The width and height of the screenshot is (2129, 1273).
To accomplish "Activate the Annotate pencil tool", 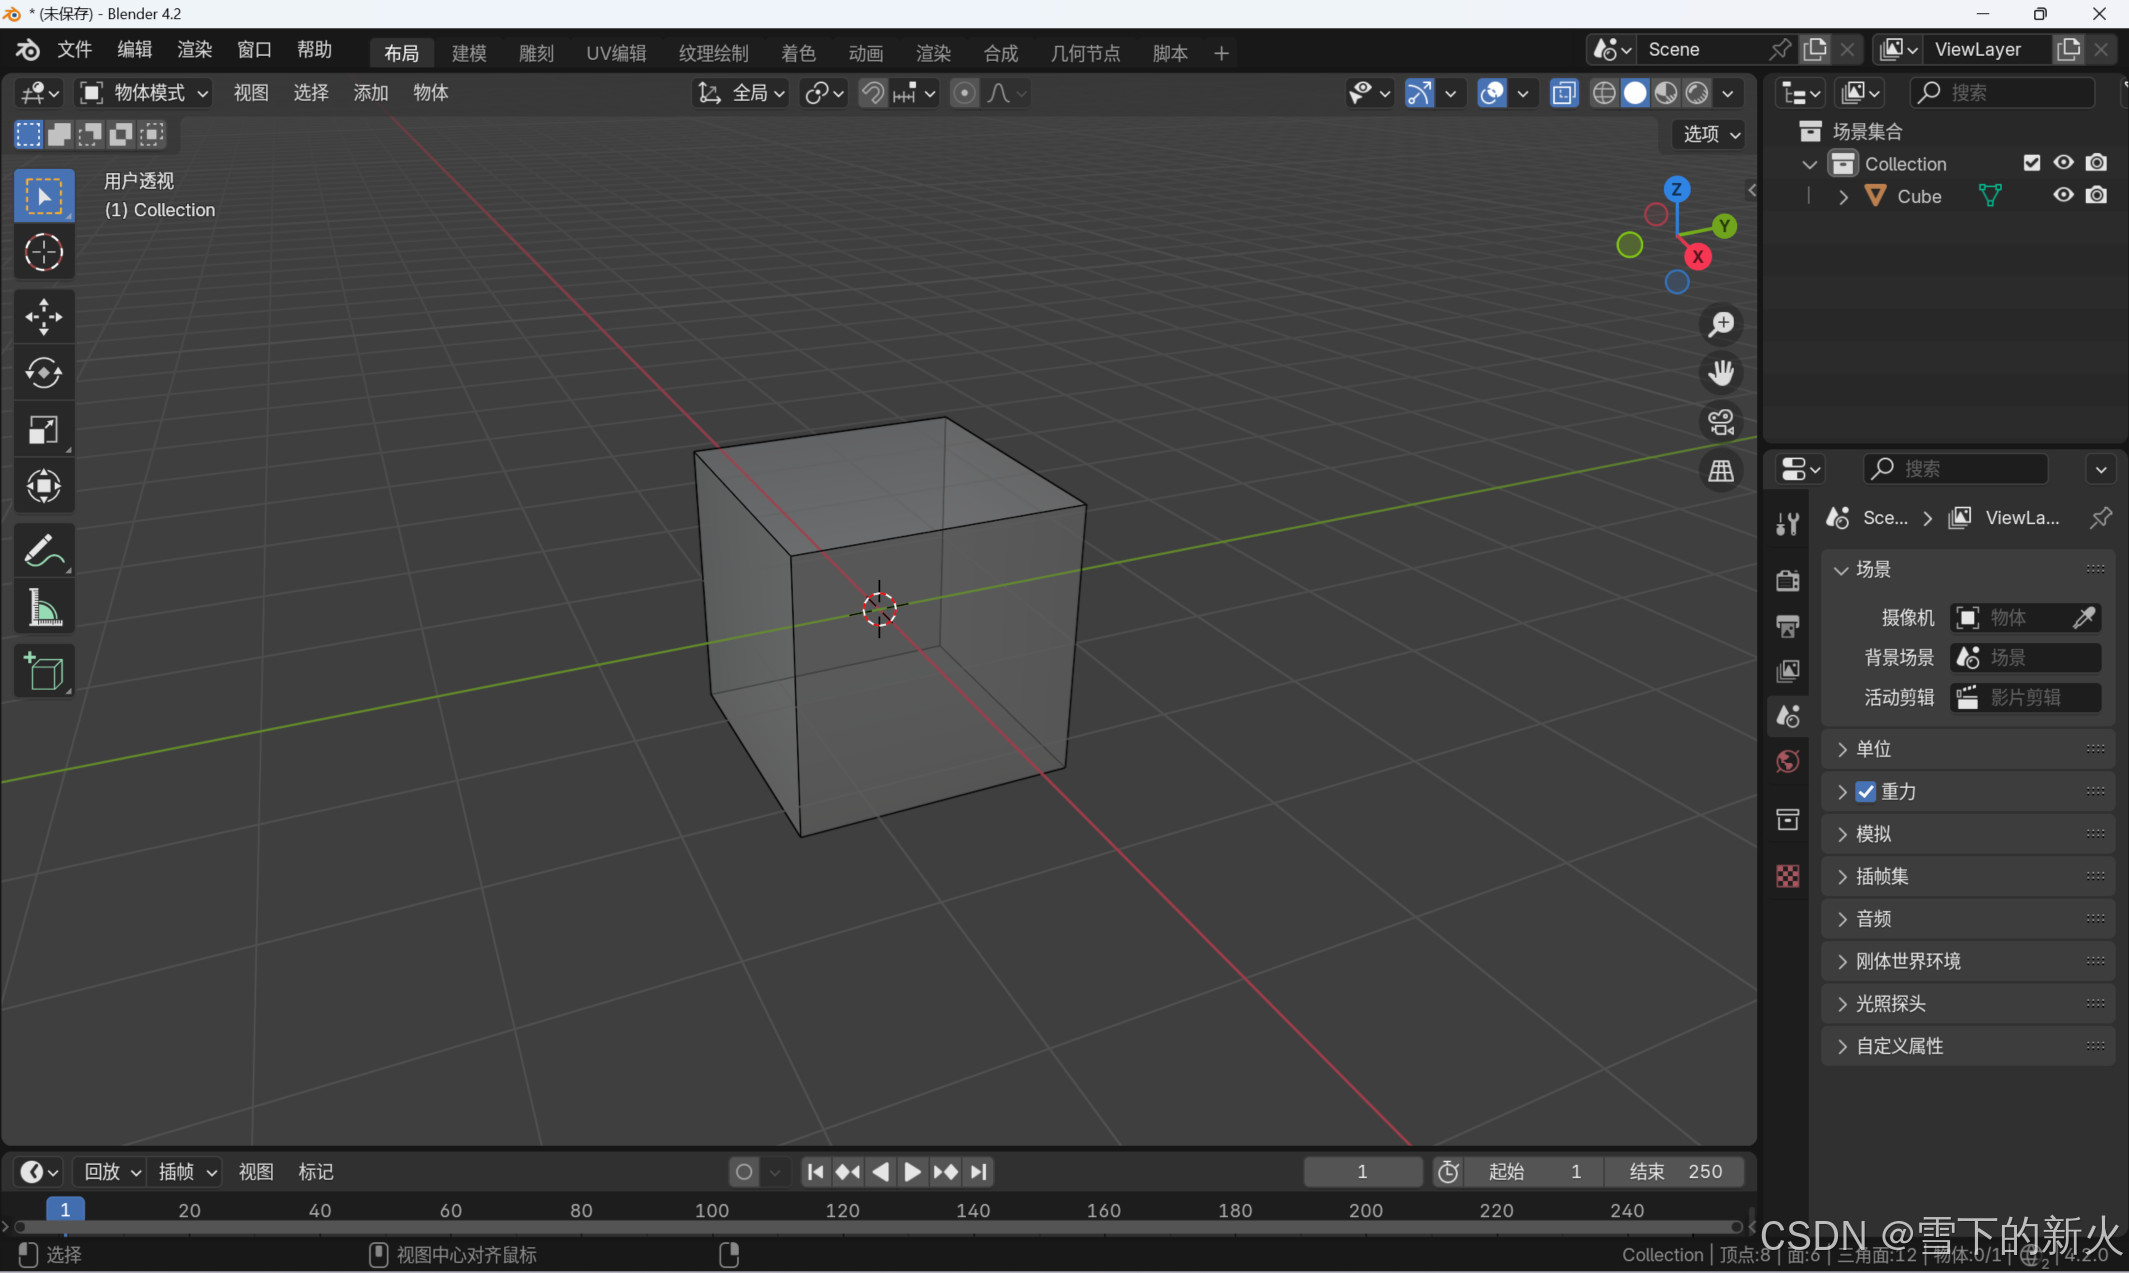I will click(x=43, y=551).
